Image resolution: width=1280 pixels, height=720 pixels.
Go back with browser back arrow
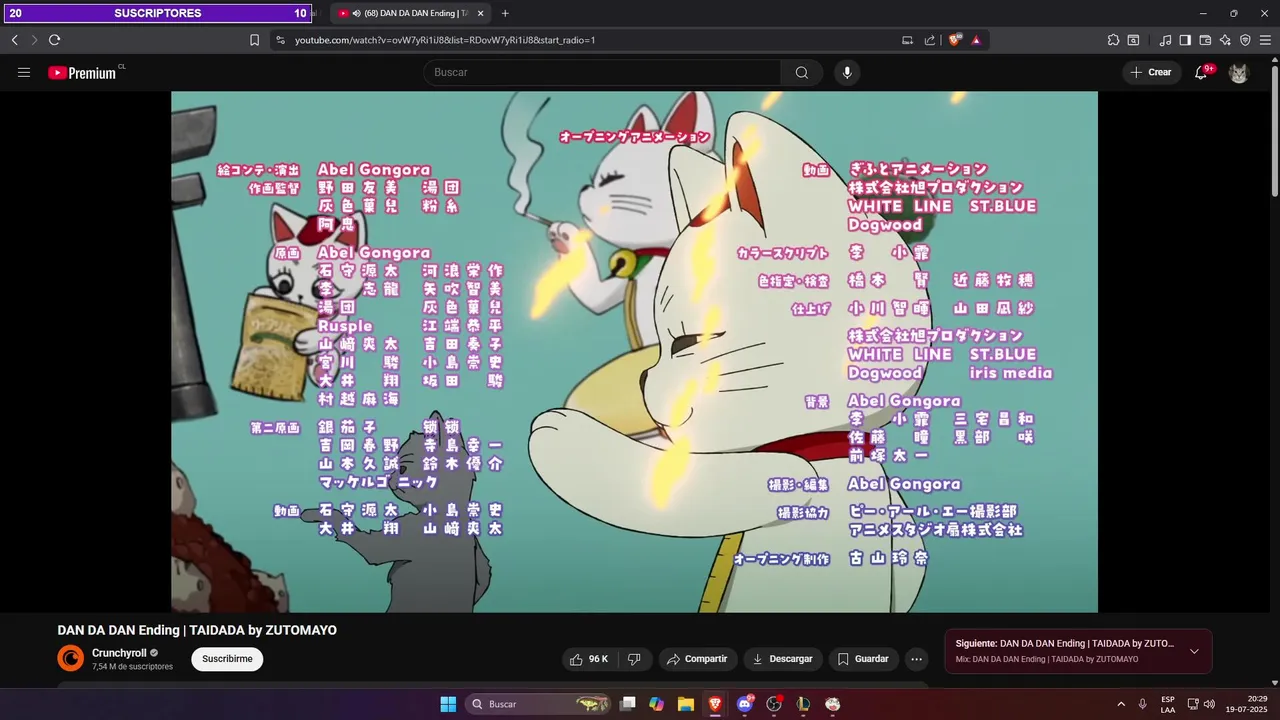click(x=15, y=40)
